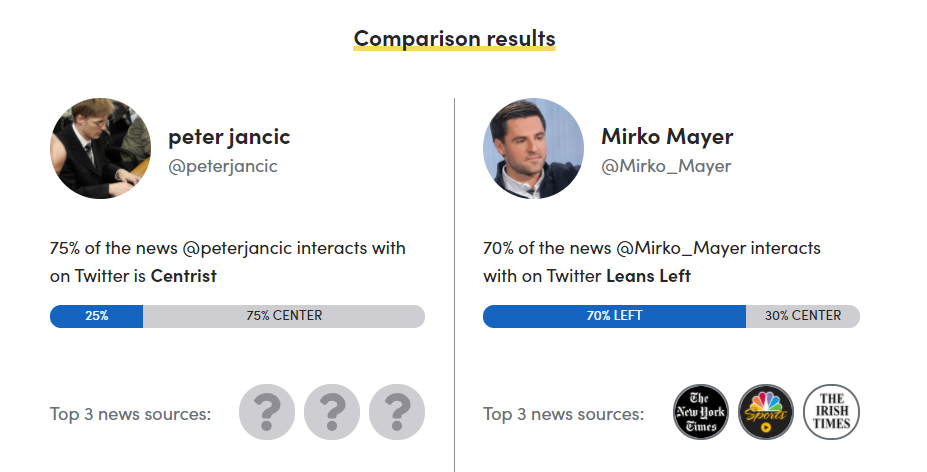Open peter jancic's profile photo
927x472 pixels.
(100, 148)
